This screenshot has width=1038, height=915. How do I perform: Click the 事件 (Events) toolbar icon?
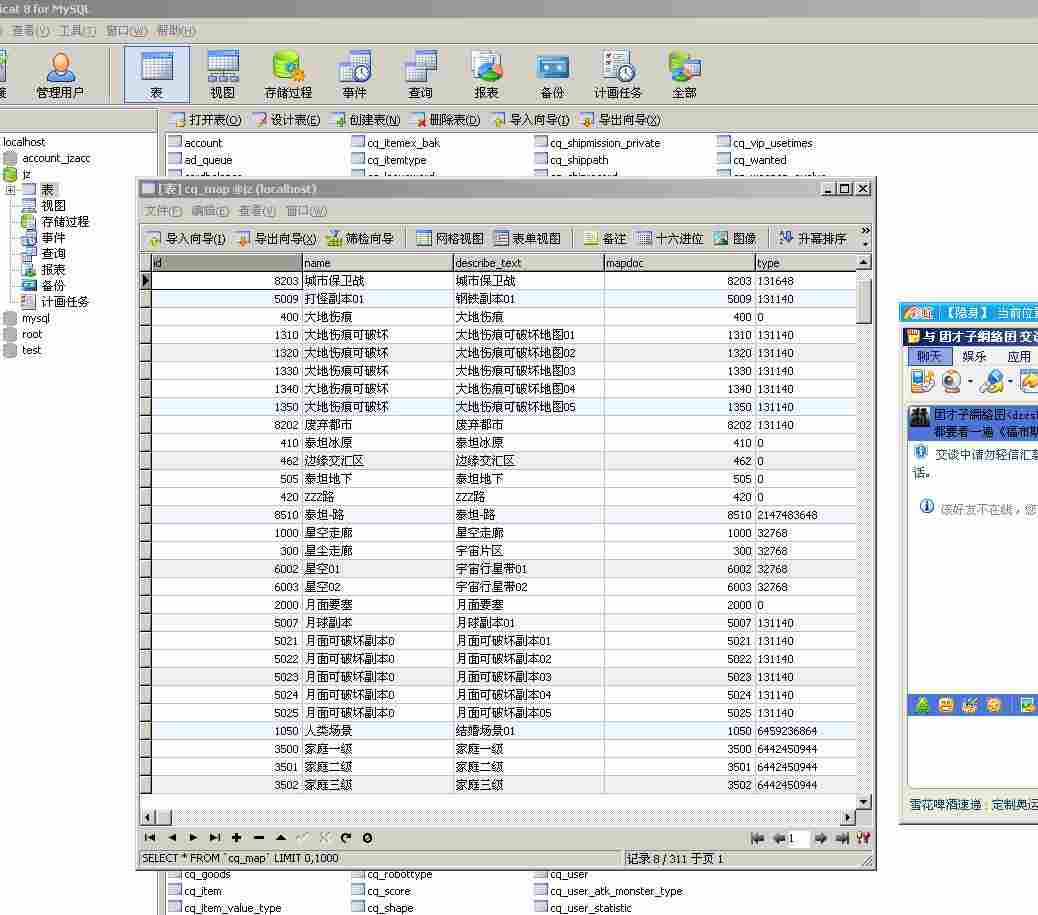point(354,75)
